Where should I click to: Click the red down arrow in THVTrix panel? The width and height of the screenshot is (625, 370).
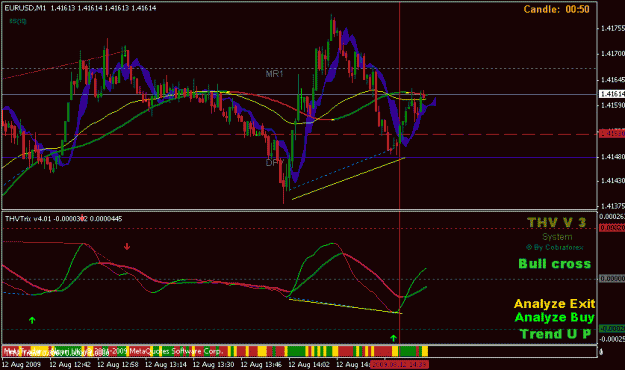point(127,246)
